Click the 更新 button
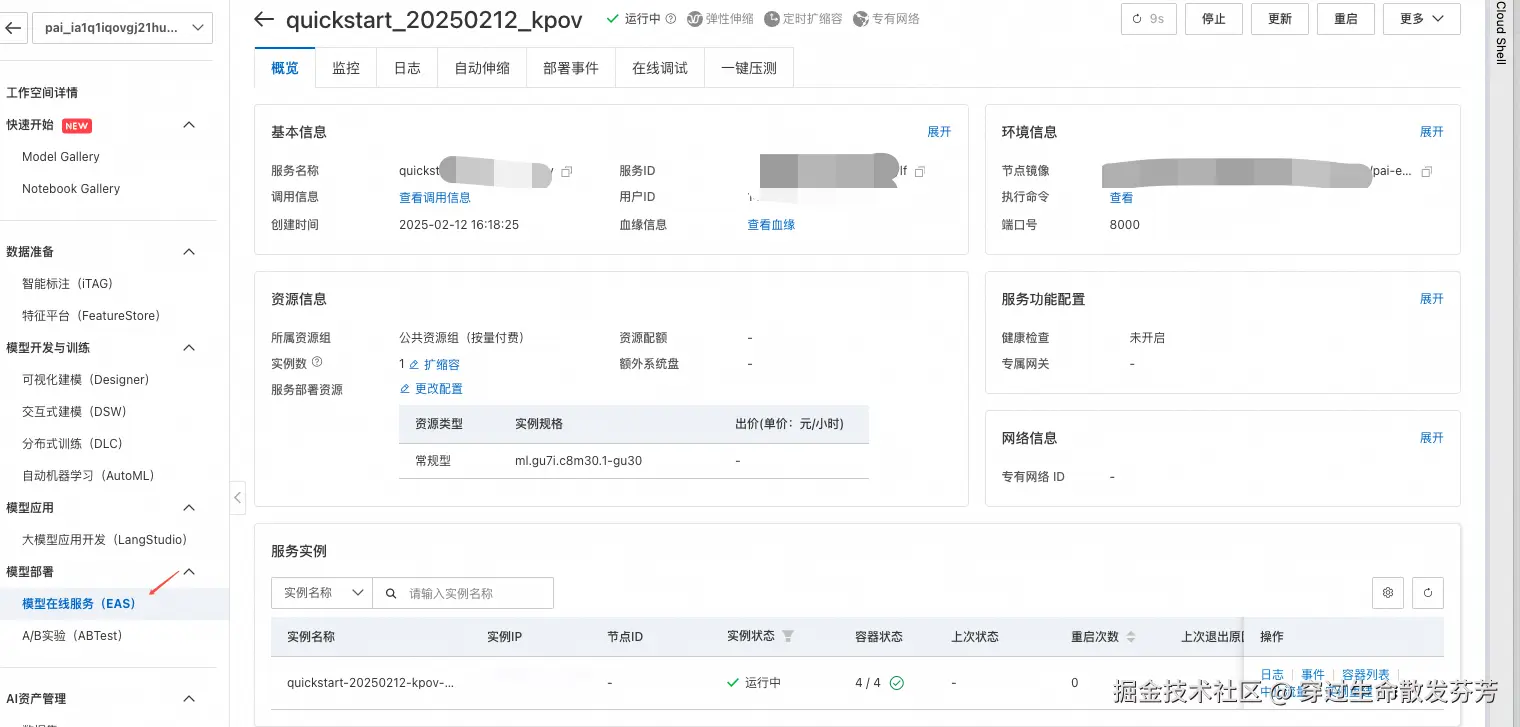 point(1280,19)
